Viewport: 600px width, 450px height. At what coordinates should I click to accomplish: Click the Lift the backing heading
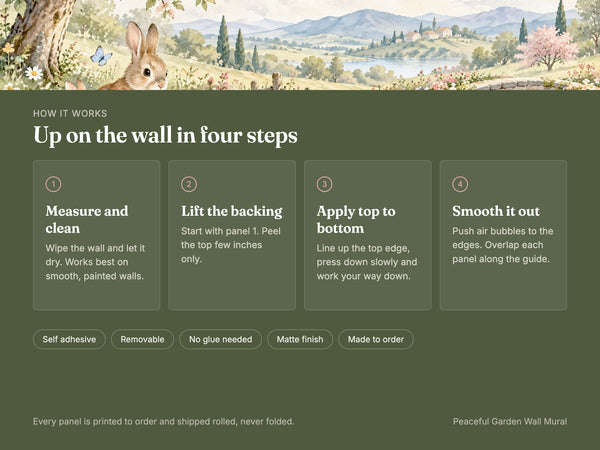point(232,211)
